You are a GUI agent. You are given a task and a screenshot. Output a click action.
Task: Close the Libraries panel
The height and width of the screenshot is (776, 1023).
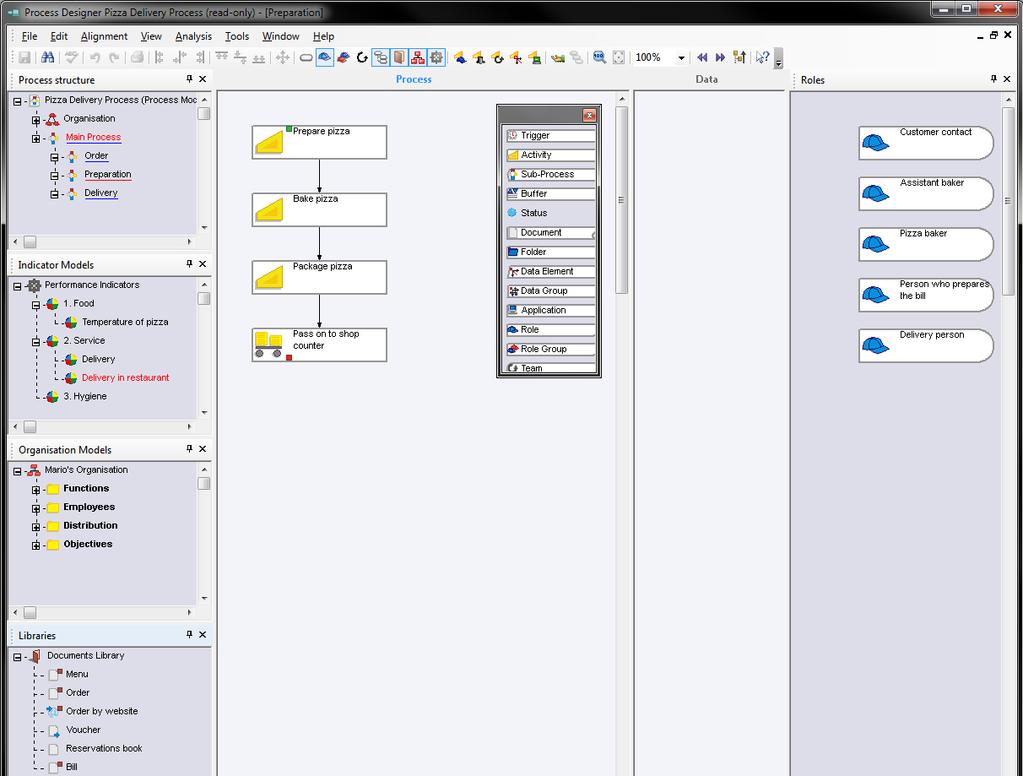(203, 634)
